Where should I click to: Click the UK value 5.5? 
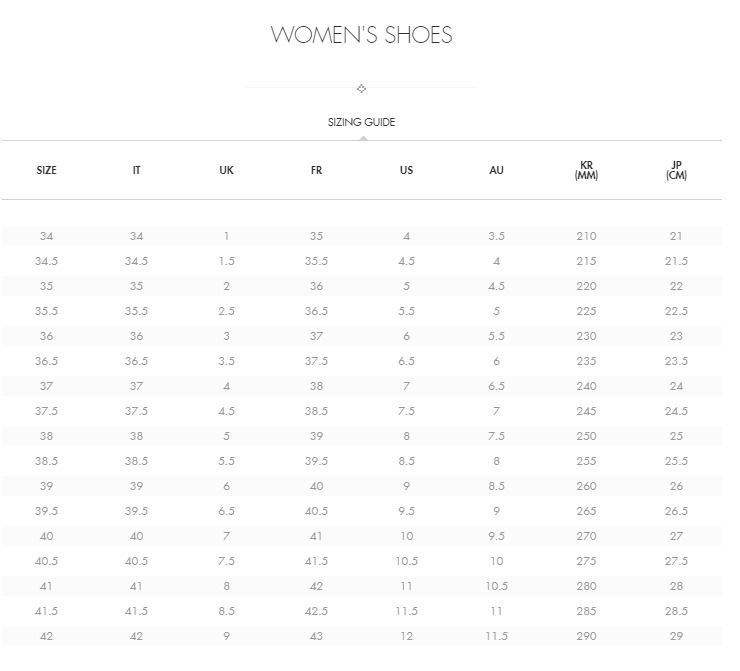coord(227,461)
